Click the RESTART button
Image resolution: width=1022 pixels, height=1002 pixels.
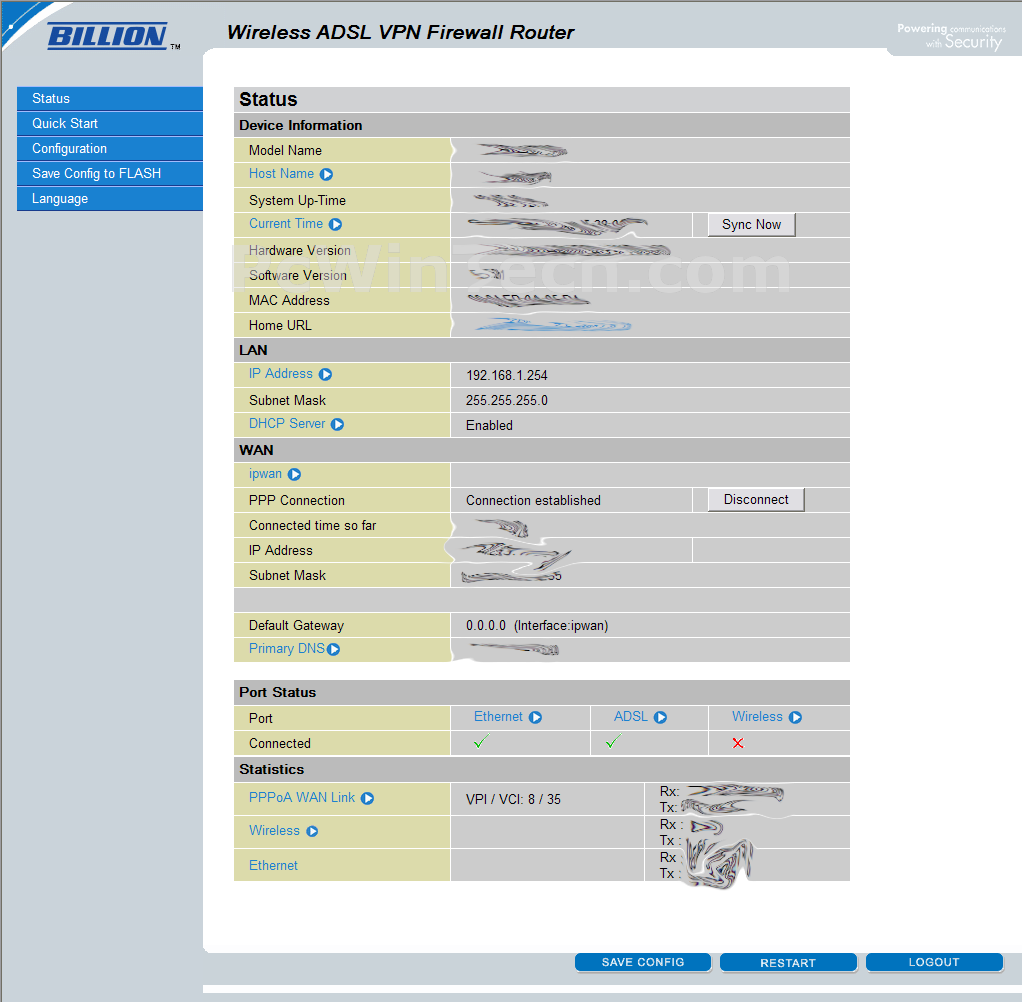click(x=788, y=962)
